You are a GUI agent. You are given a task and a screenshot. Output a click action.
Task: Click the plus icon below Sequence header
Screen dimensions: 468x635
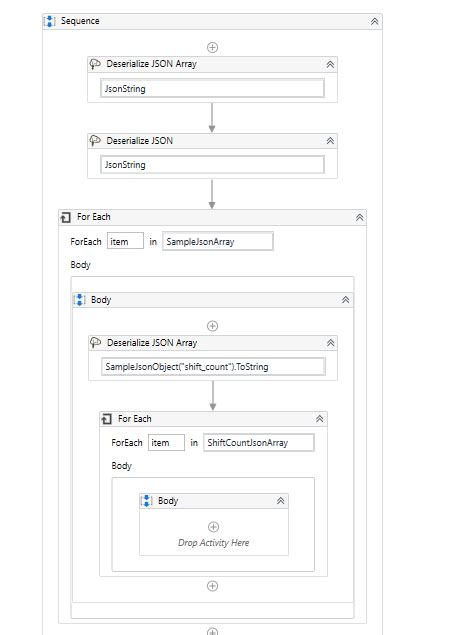click(212, 47)
